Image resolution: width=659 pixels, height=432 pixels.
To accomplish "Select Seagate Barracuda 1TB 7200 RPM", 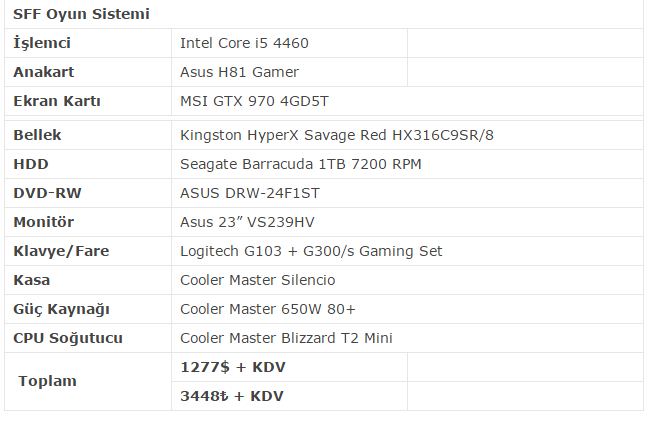I will tap(301, 164).
